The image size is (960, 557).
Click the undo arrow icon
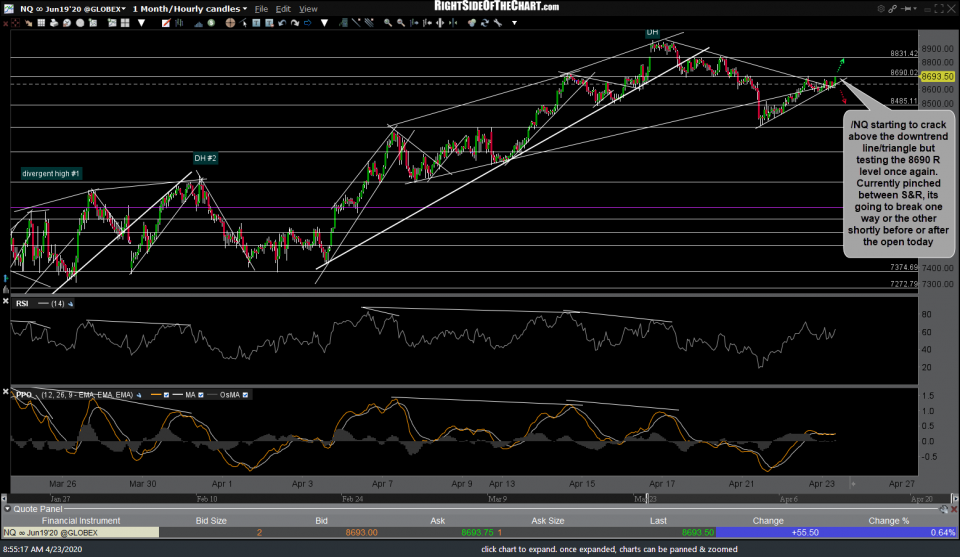coord(282,23)
